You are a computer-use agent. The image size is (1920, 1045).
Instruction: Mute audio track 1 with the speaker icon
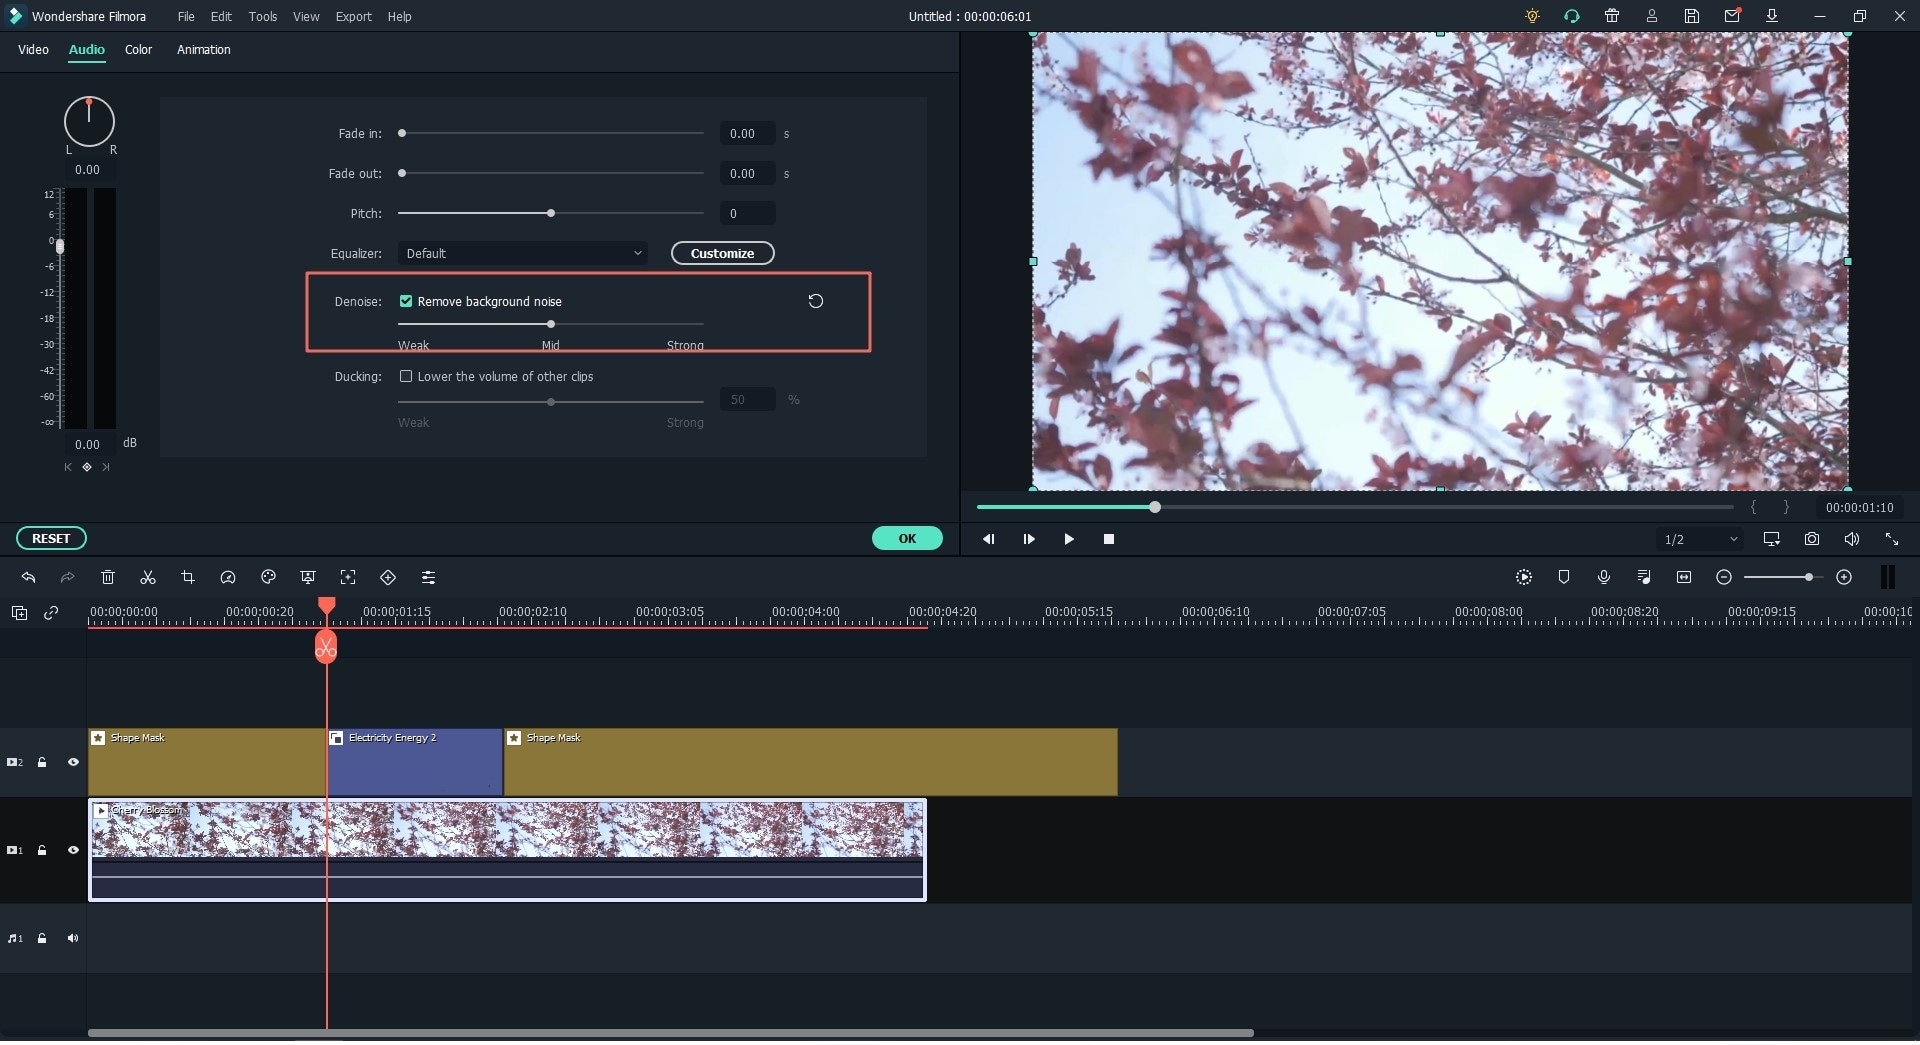[x=73, y=940]
